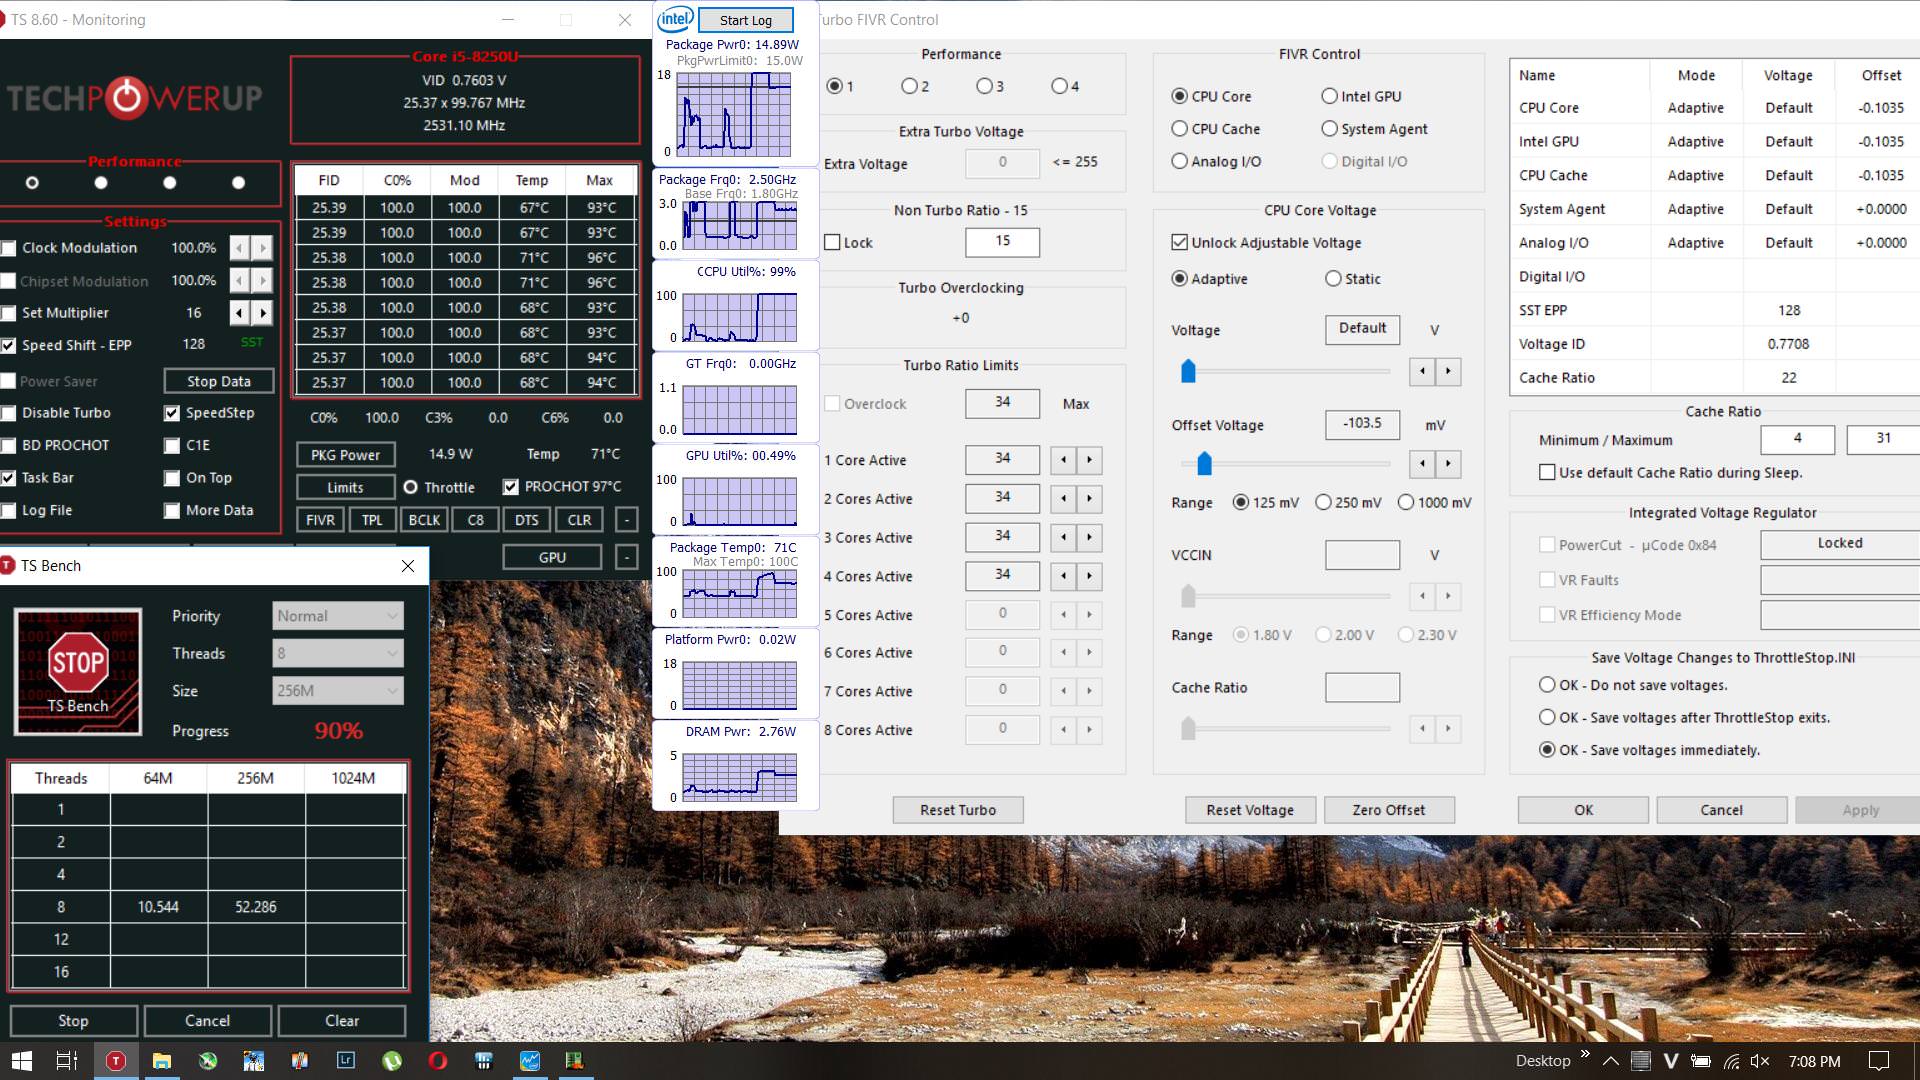The height and width of the screenshot is (1080, 1920).
Task: Open File Explorer from the taskbar
Action: 161,1061
